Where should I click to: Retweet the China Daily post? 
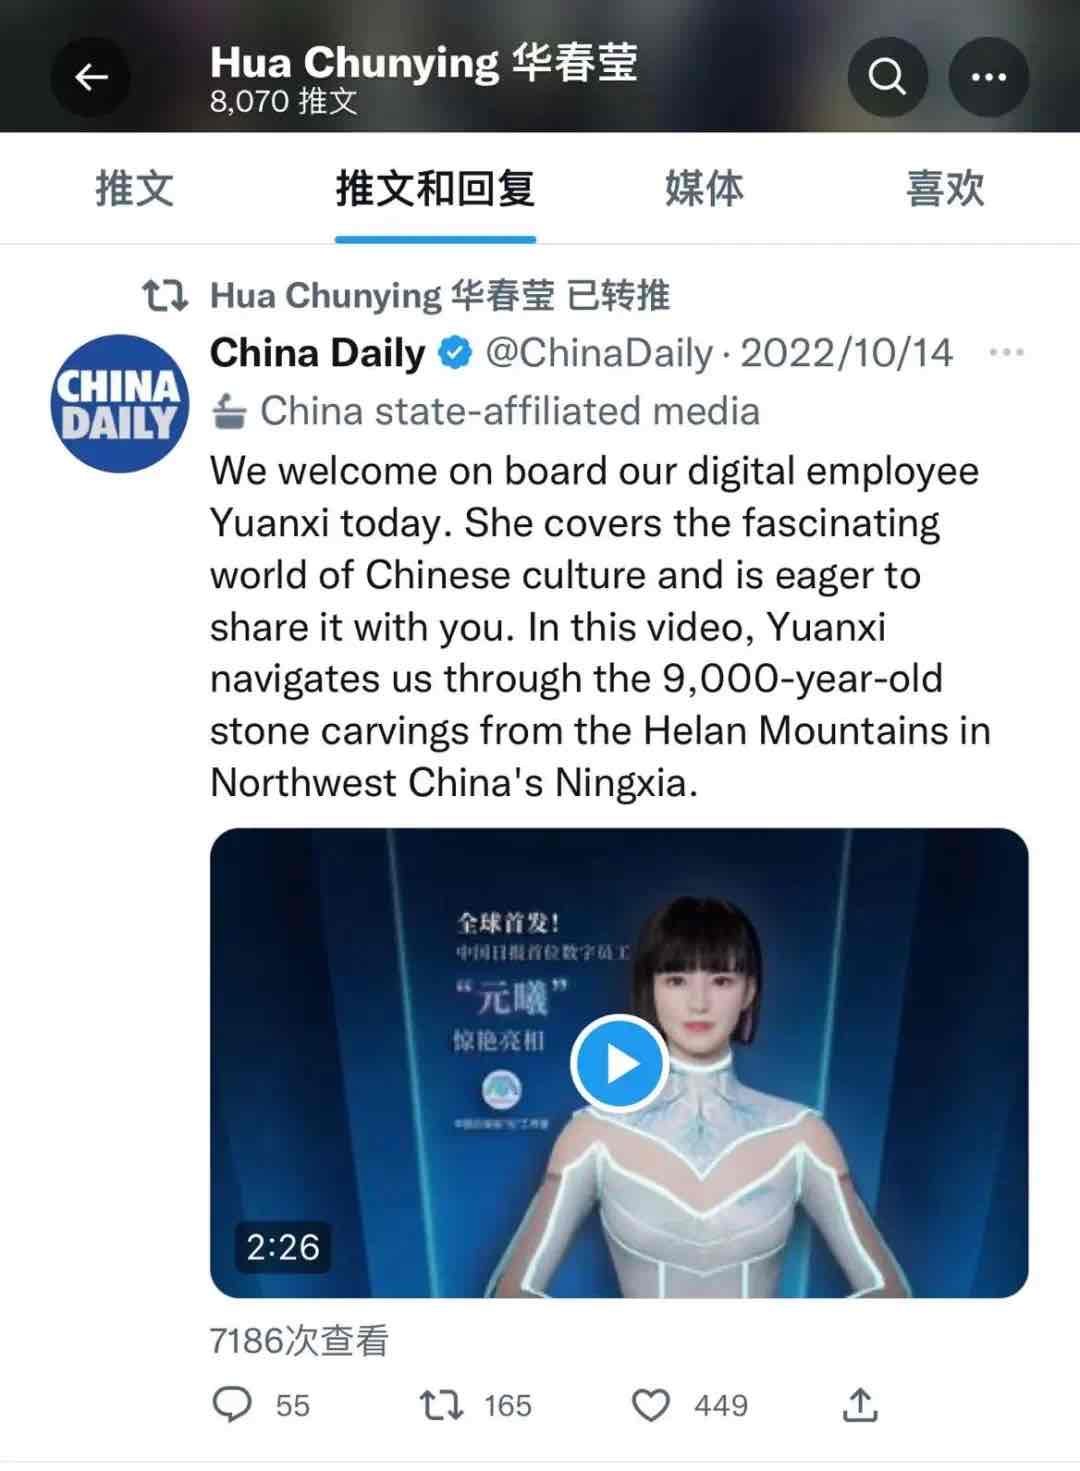point(441,1405)
